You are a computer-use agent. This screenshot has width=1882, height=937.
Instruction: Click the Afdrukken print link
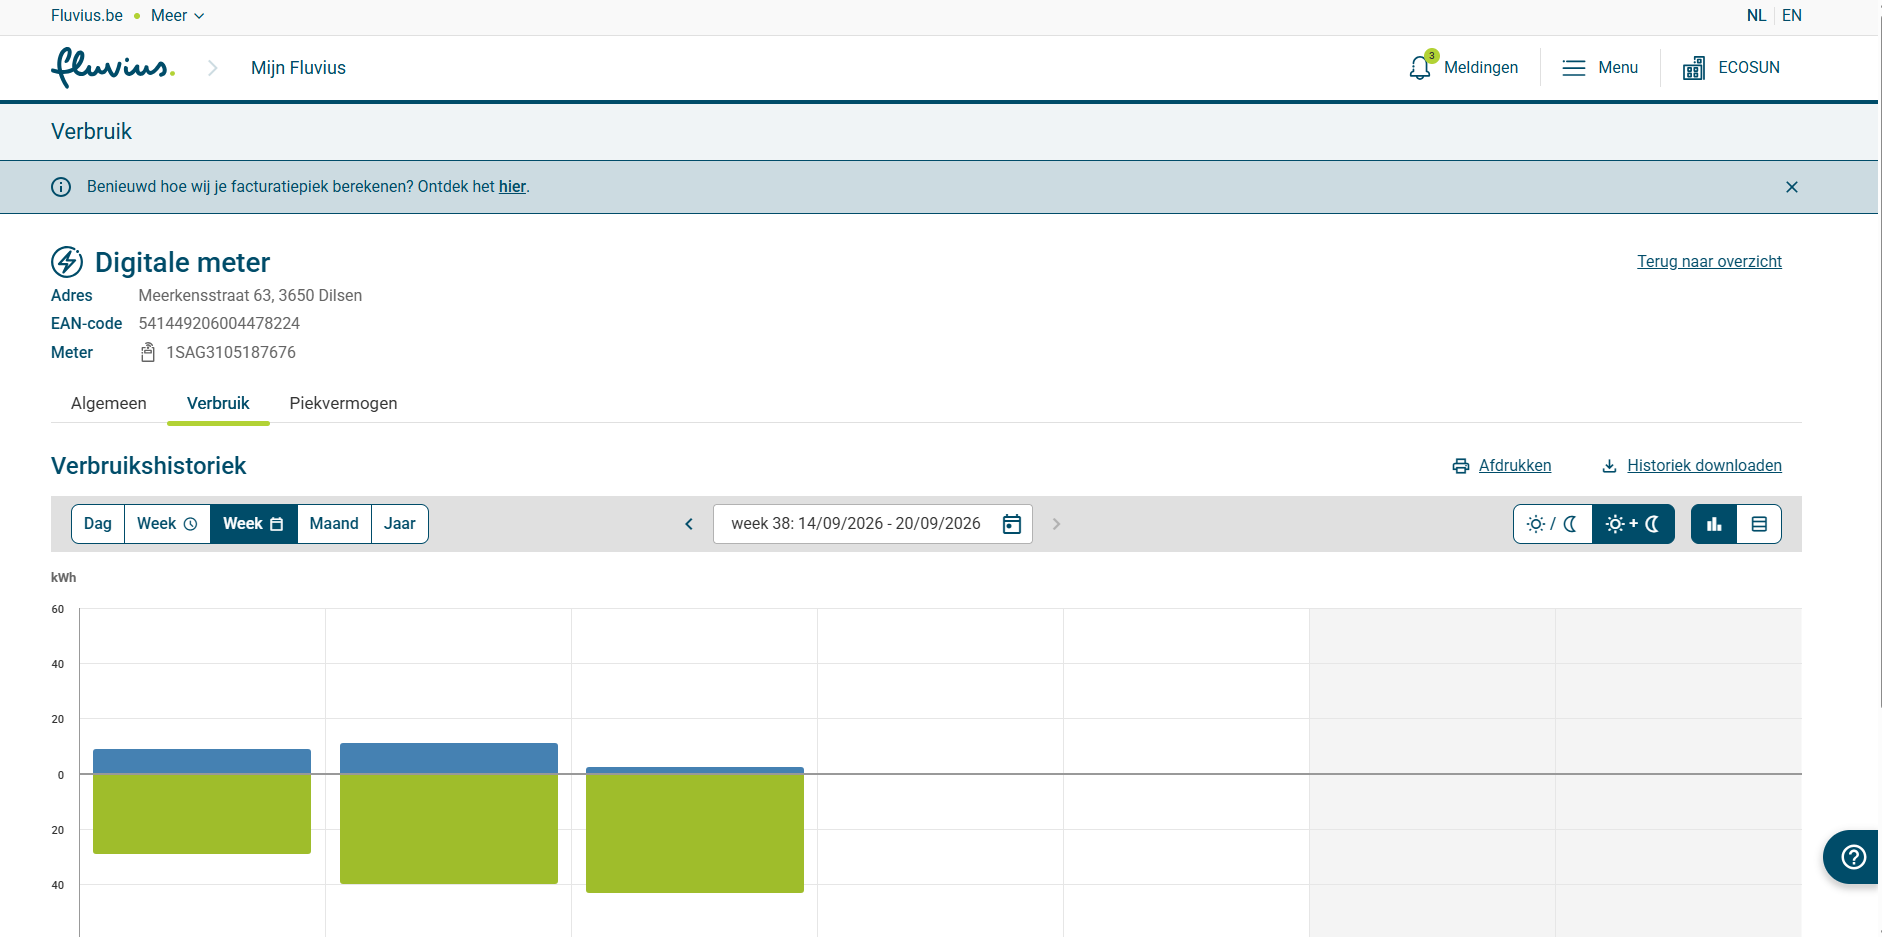[x=1502, y=466]
